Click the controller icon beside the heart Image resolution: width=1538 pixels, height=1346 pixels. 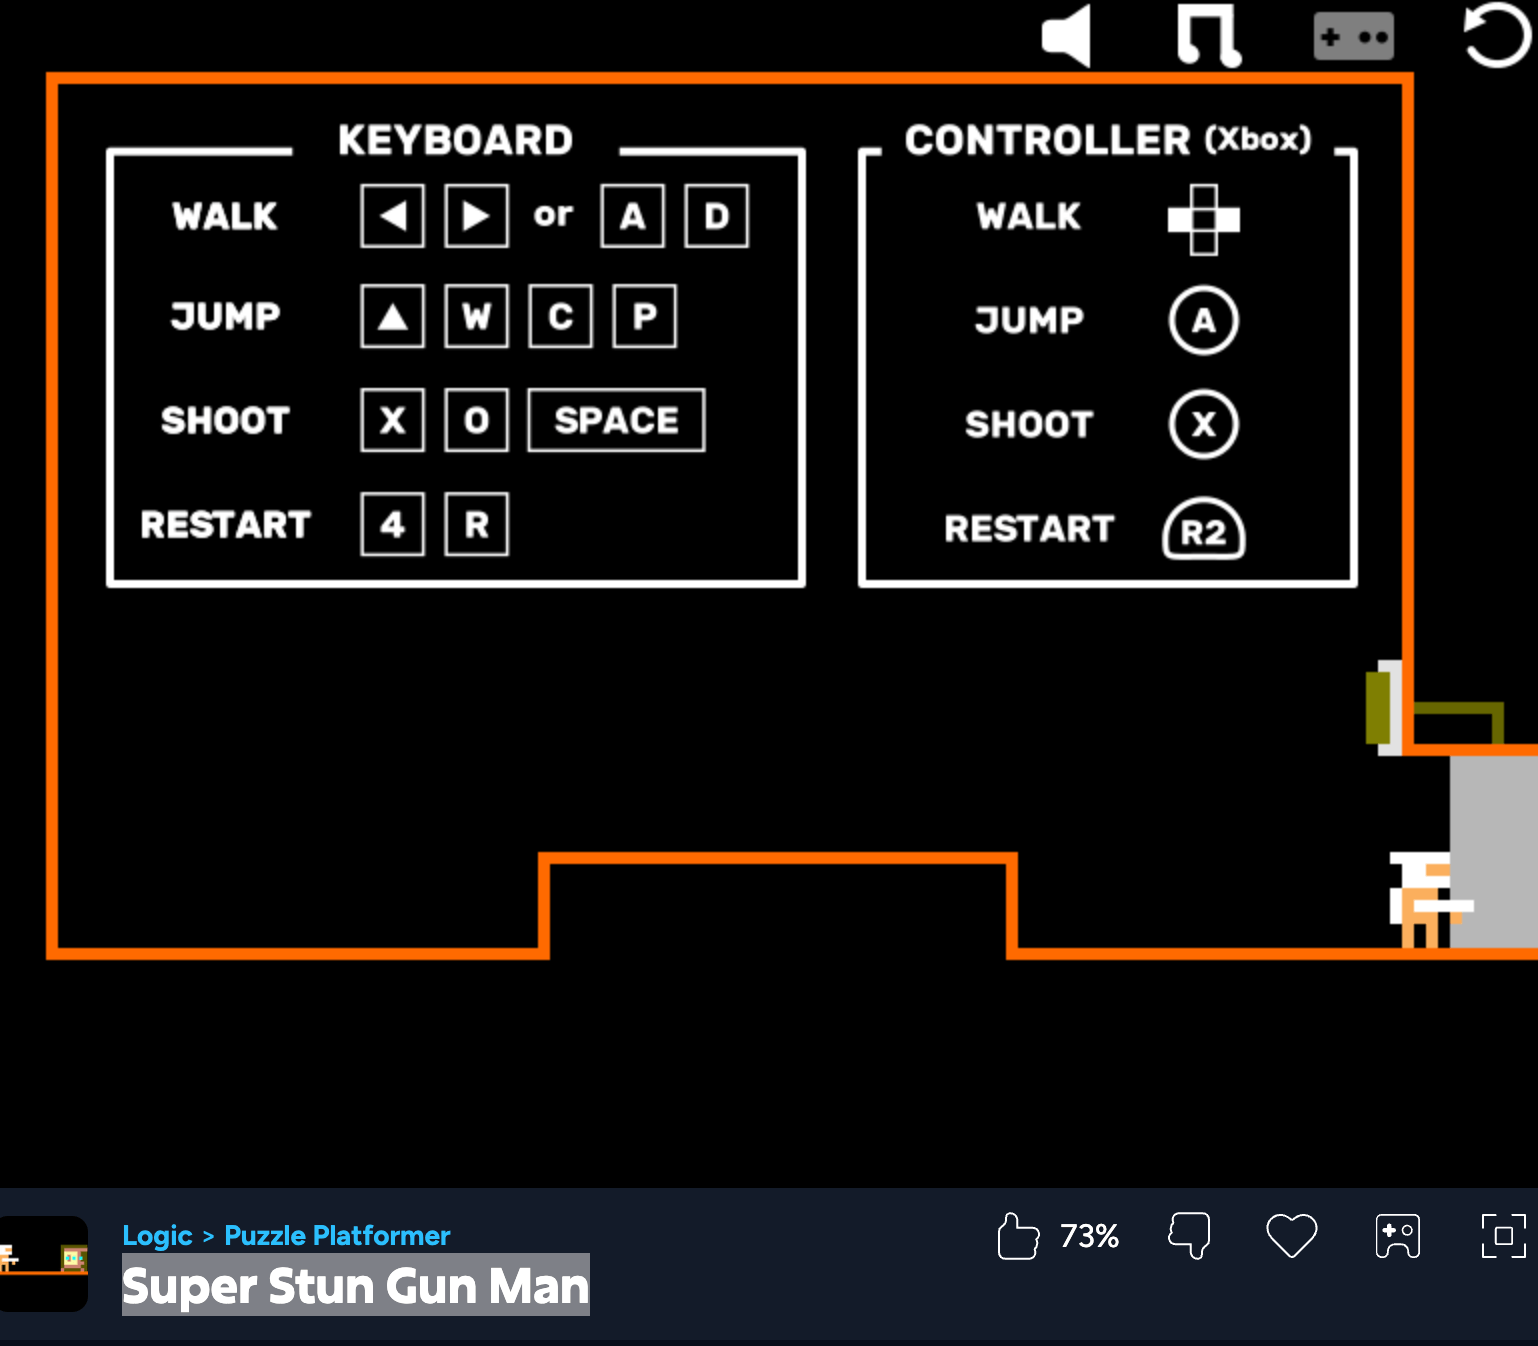1397,1236
